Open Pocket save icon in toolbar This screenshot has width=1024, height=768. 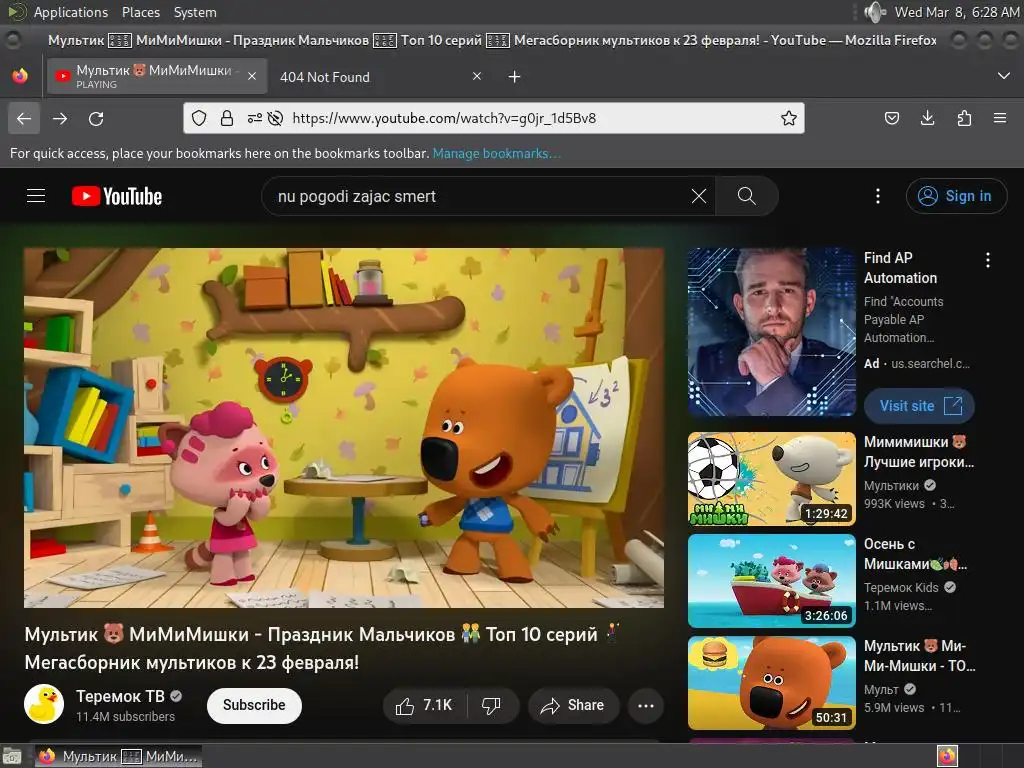coord(891,118)
